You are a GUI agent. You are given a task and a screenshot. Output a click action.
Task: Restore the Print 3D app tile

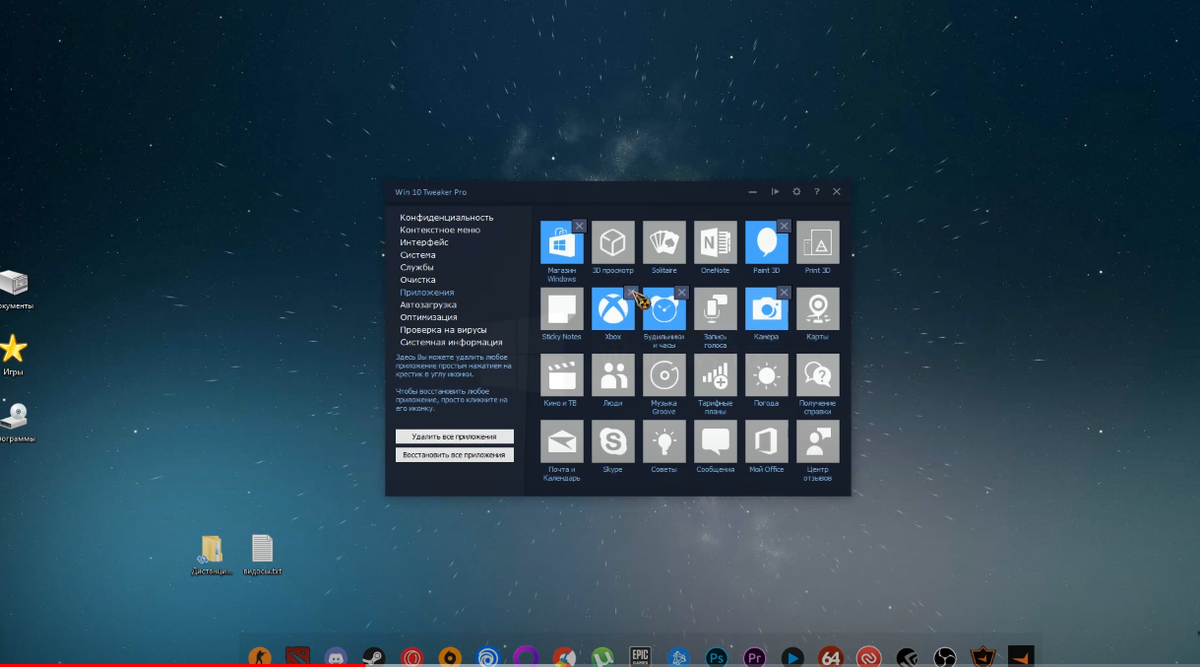click(x=818, y=243)
